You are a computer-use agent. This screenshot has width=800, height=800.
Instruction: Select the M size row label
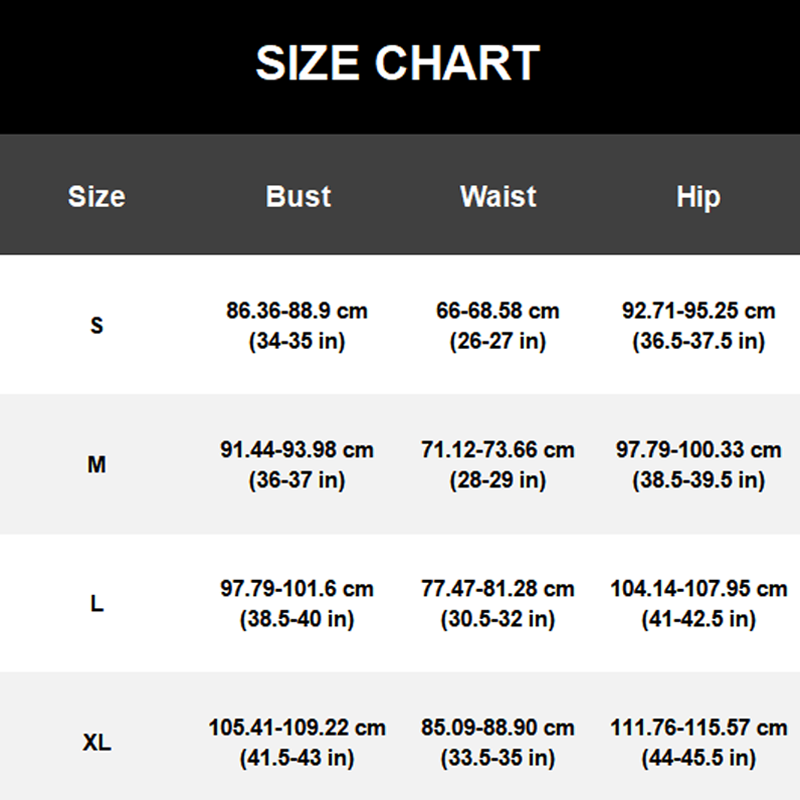96,465
